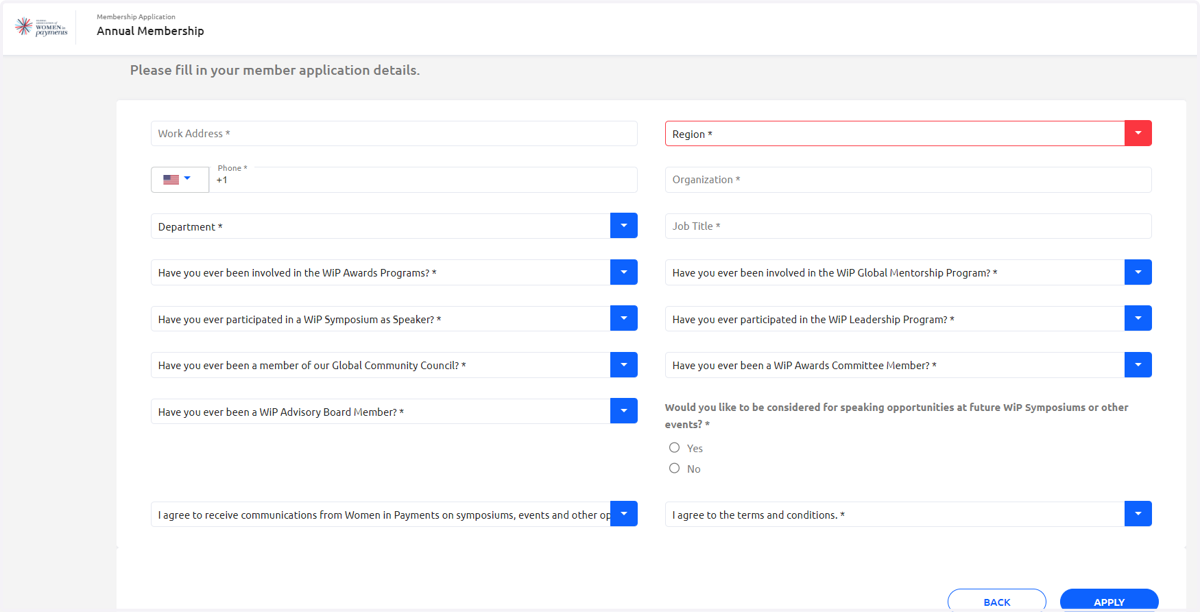Select Yes for speaking opportunities
This screenshot has width=1200, height=612.
pyautogui.click(x=674, y=448)
